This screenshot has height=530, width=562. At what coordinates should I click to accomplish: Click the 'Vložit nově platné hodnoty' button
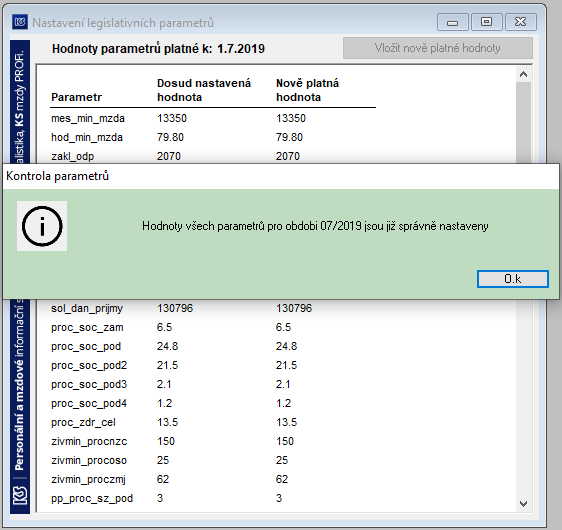pos(438,48)
